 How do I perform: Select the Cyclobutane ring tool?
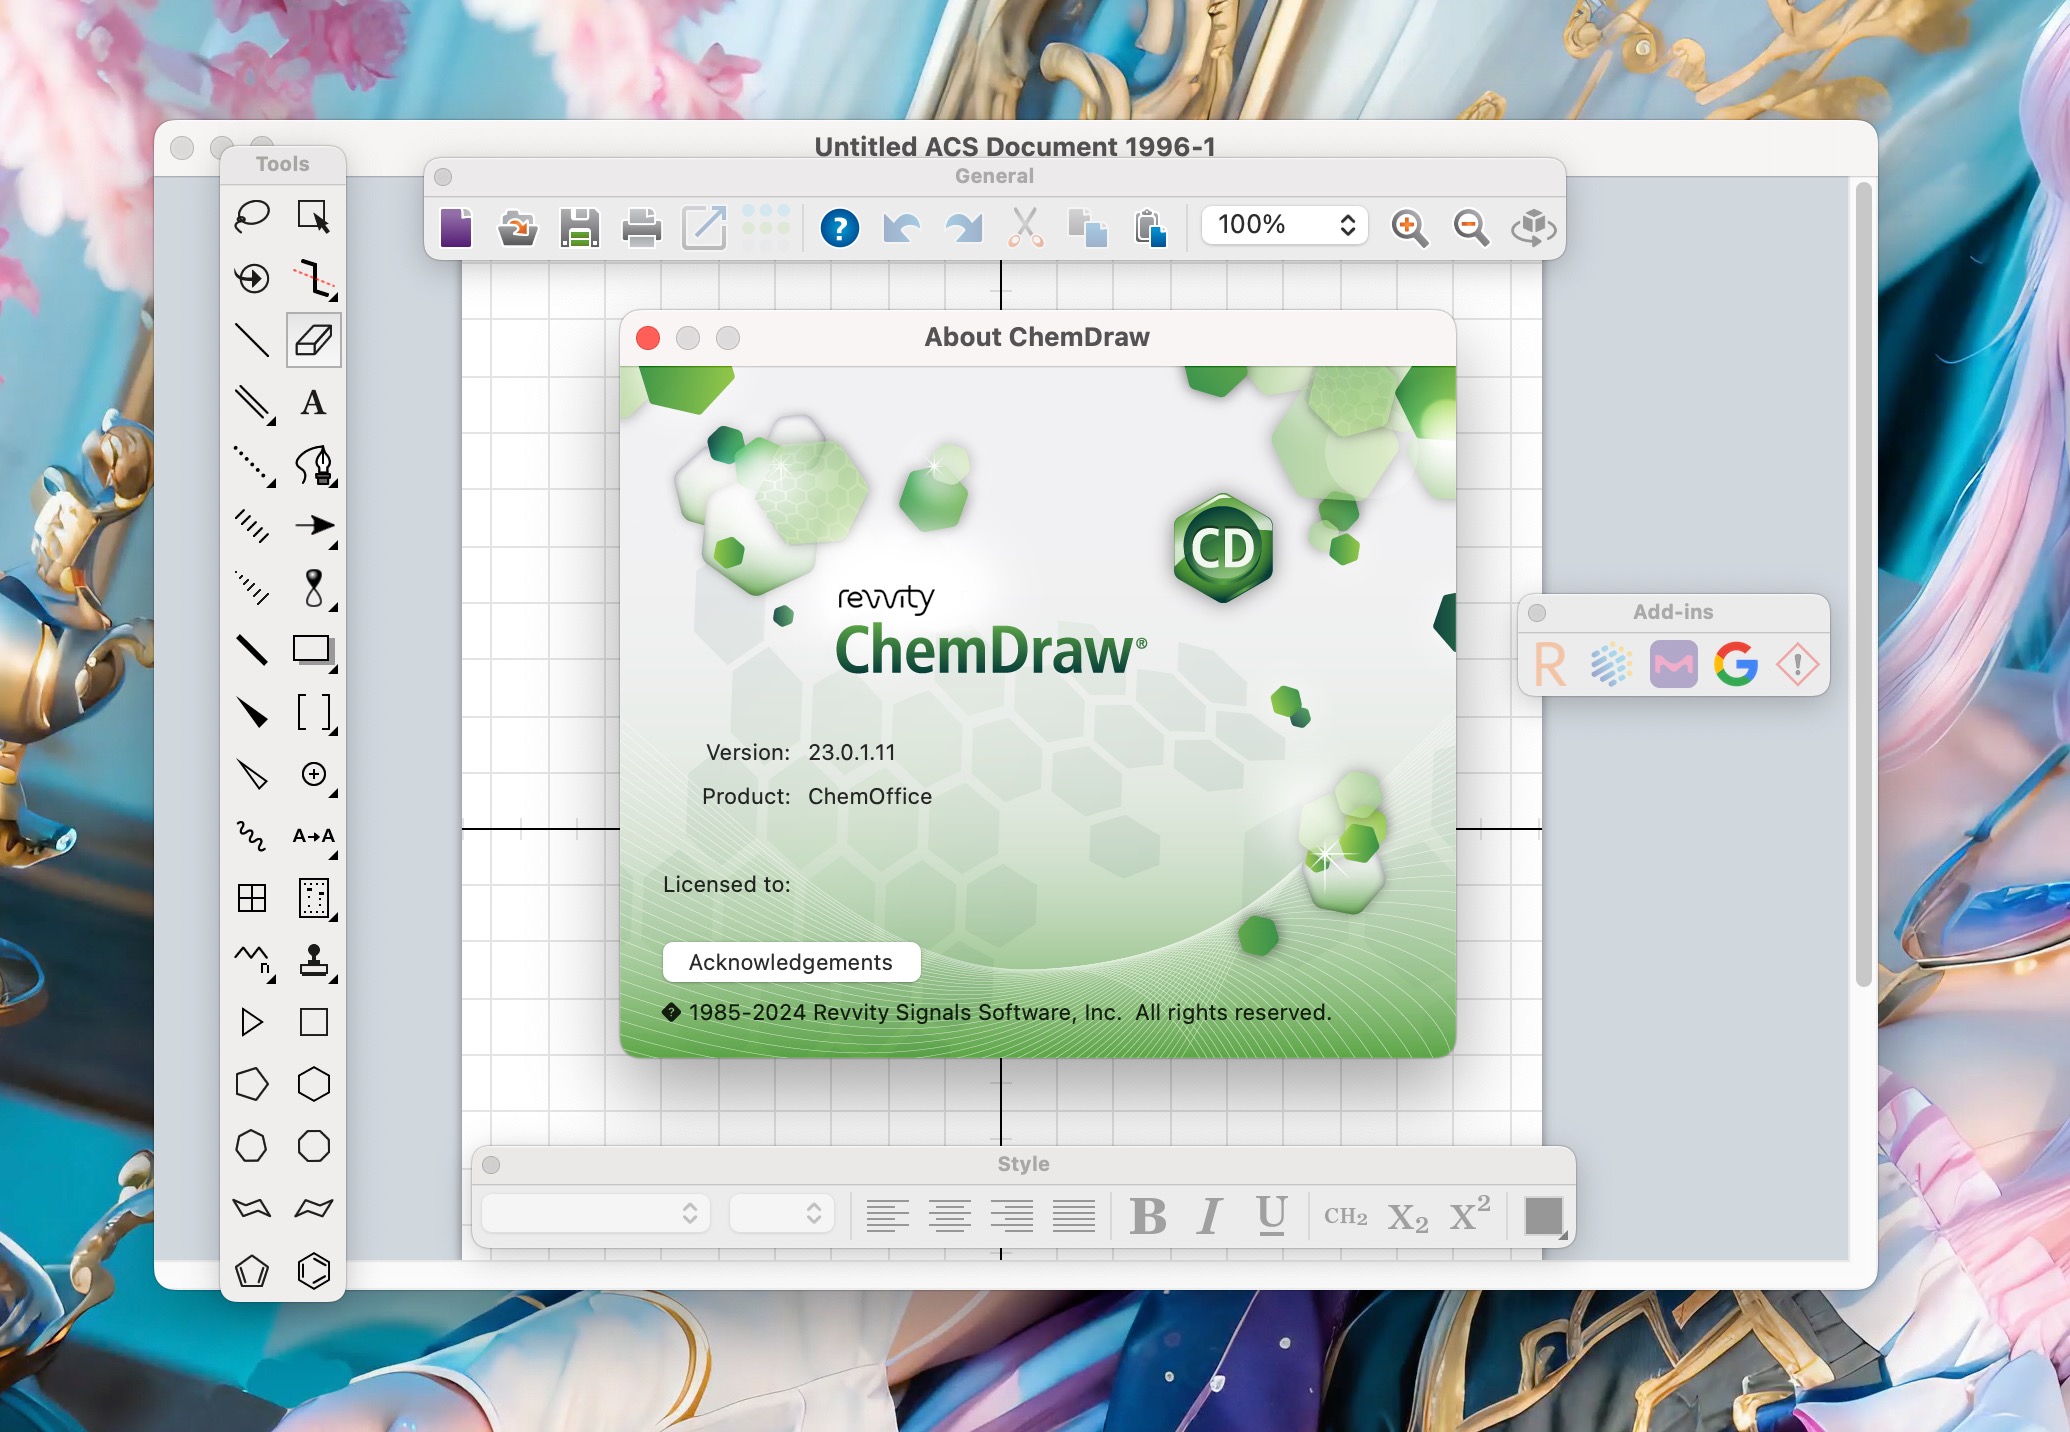pyautogui.click(x=314, y=1022)
